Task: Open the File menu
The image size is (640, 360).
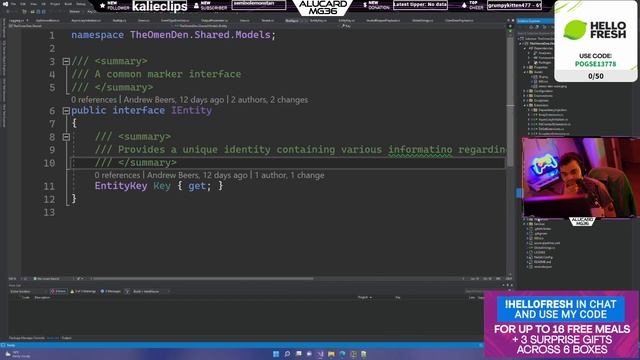Action: pos(13,4)
